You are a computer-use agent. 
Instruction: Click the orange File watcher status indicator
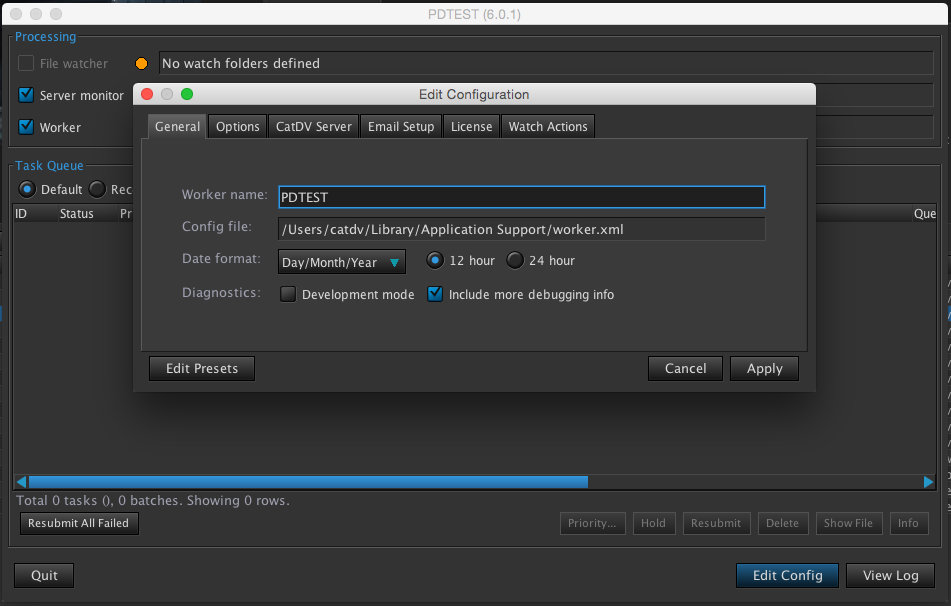point(141,64)
